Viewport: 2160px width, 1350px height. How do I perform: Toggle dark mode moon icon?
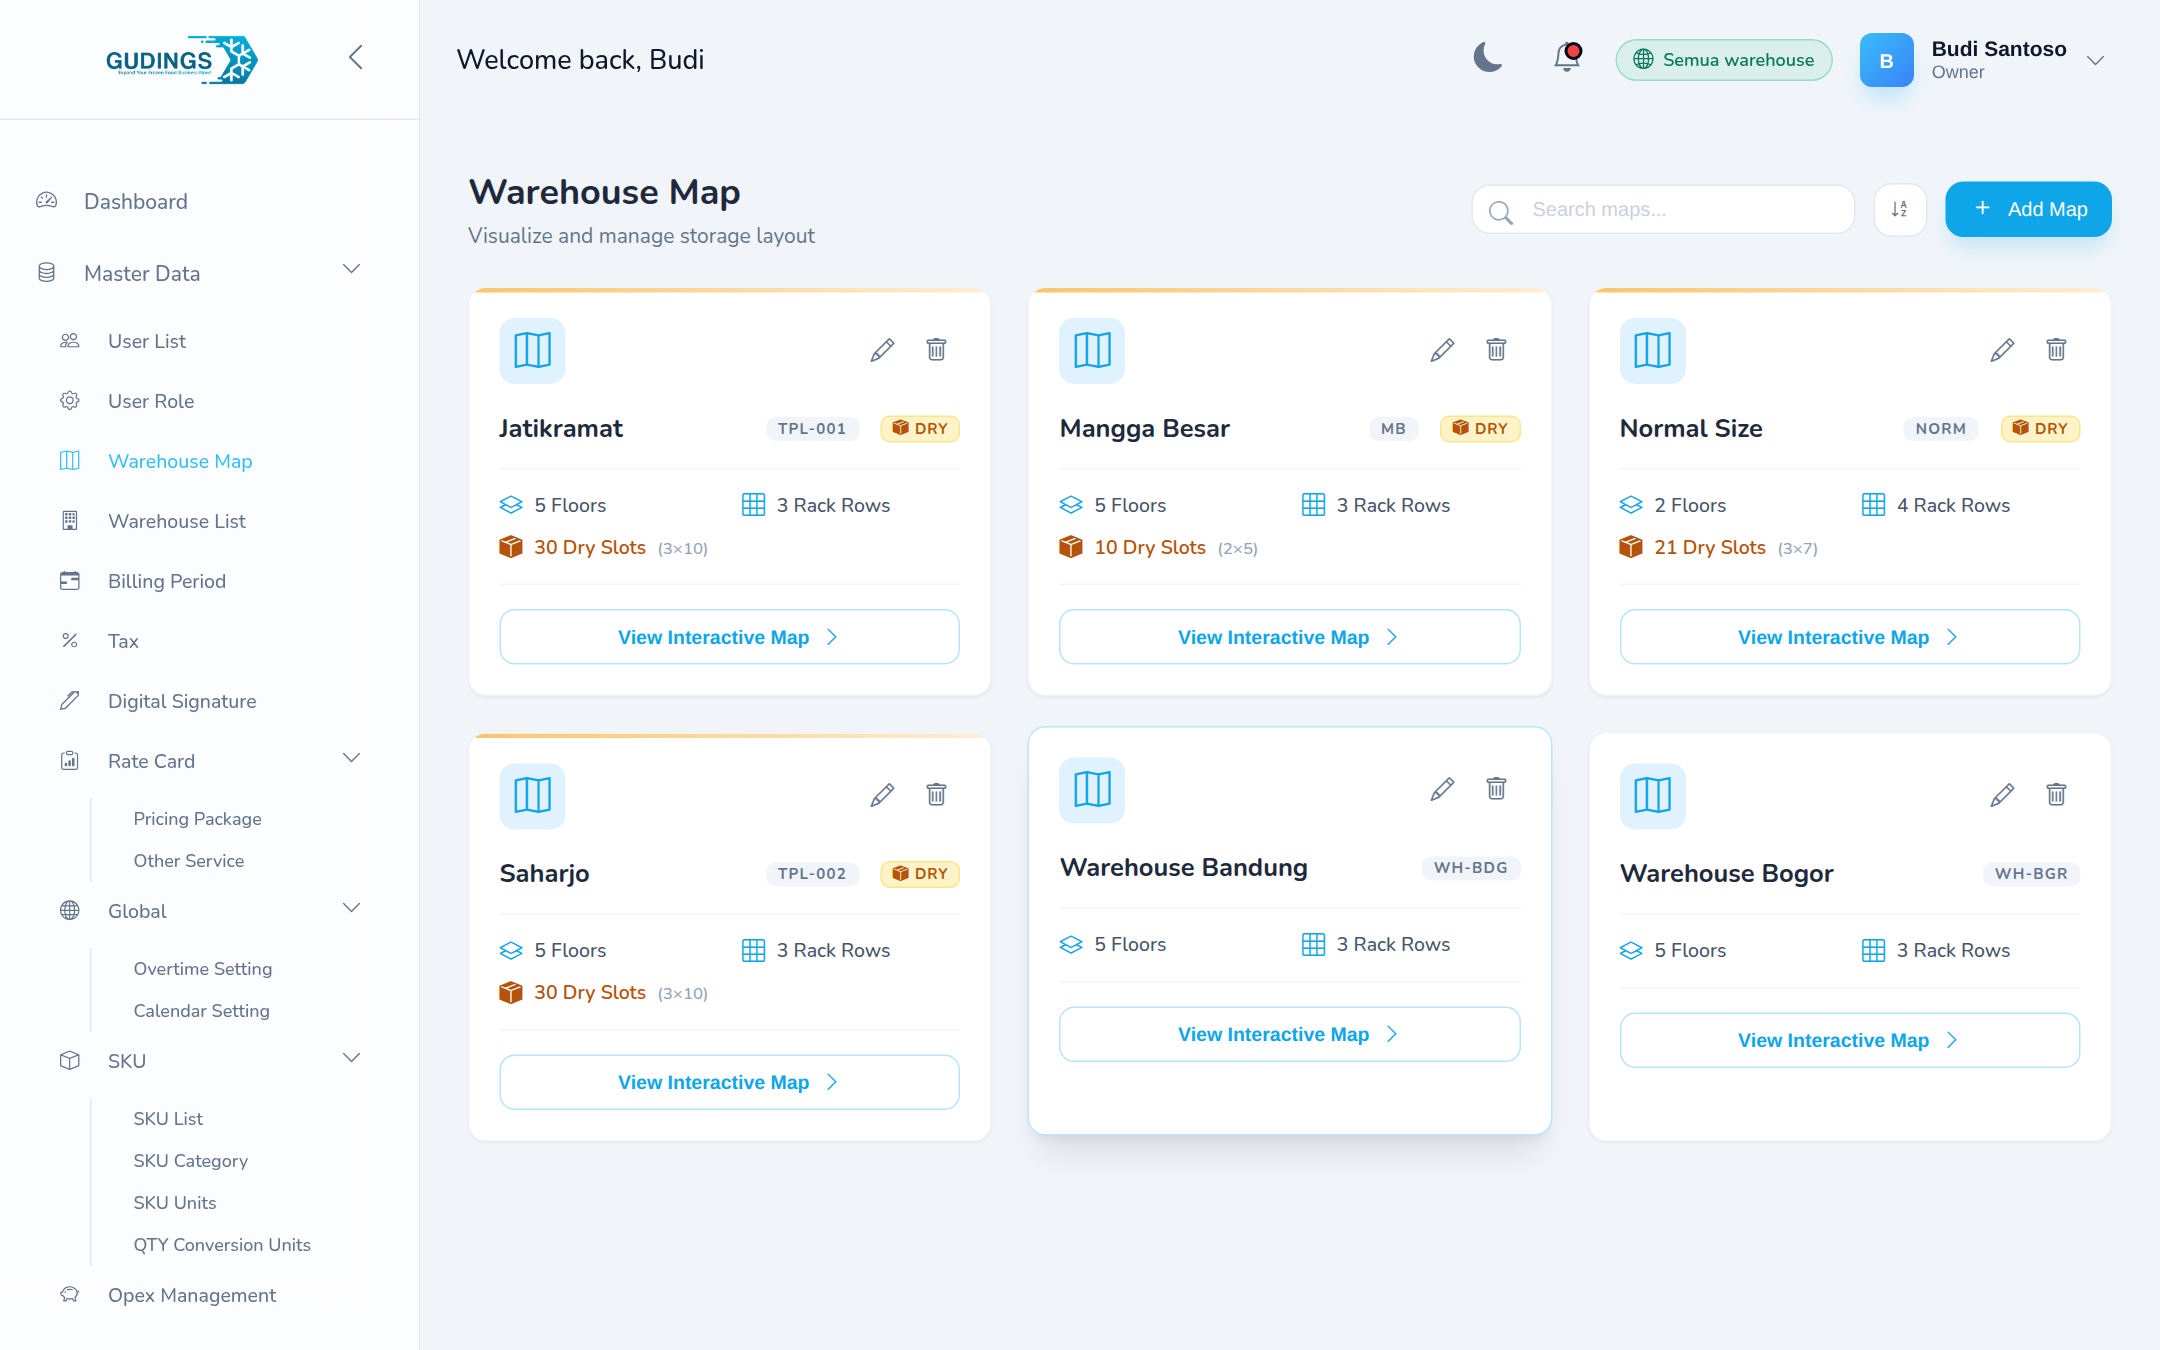coord(1488,58)
